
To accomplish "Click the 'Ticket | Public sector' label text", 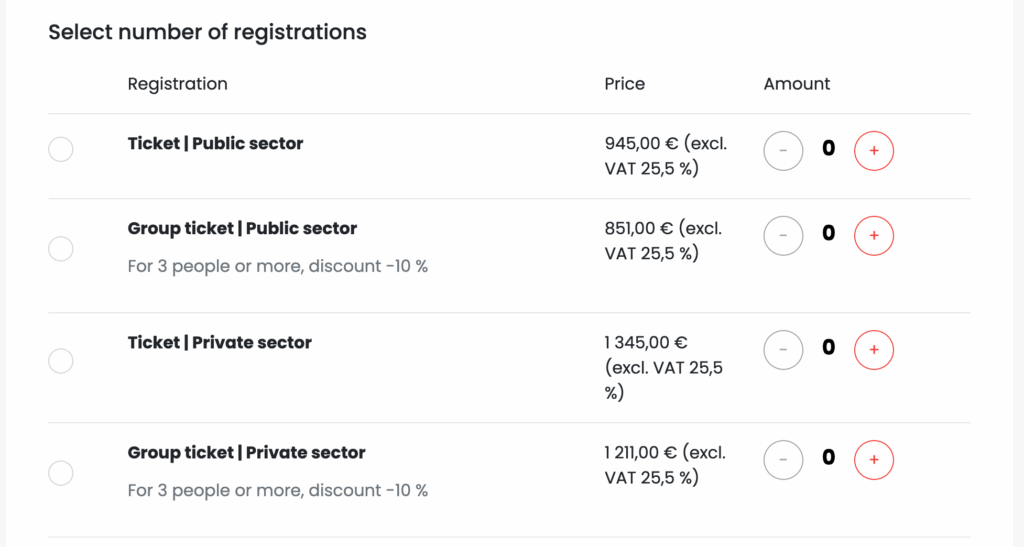I will (x=215, y=144).
